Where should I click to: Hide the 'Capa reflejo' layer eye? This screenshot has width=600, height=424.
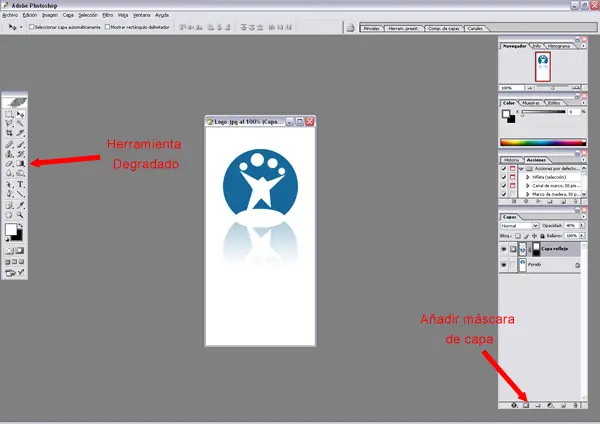point(504,249)
